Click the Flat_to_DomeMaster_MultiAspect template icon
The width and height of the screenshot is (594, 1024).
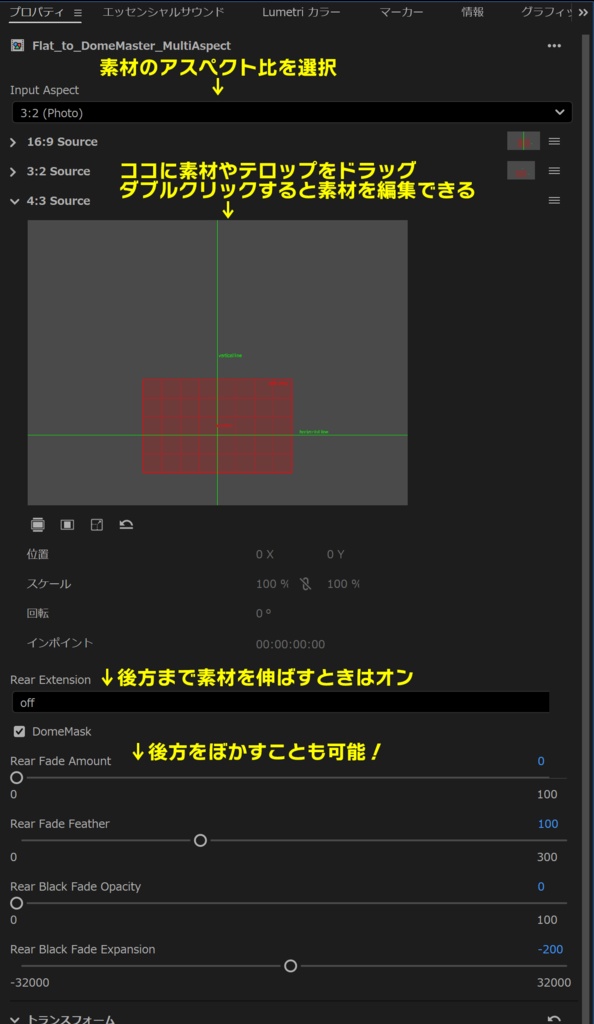(x=18, y=46)
